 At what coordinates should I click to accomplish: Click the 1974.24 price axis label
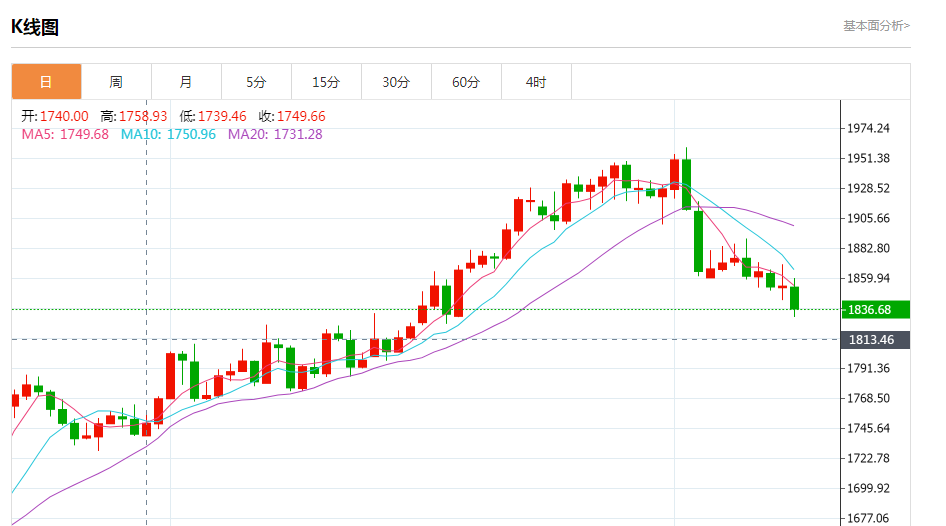pos(868,128)
